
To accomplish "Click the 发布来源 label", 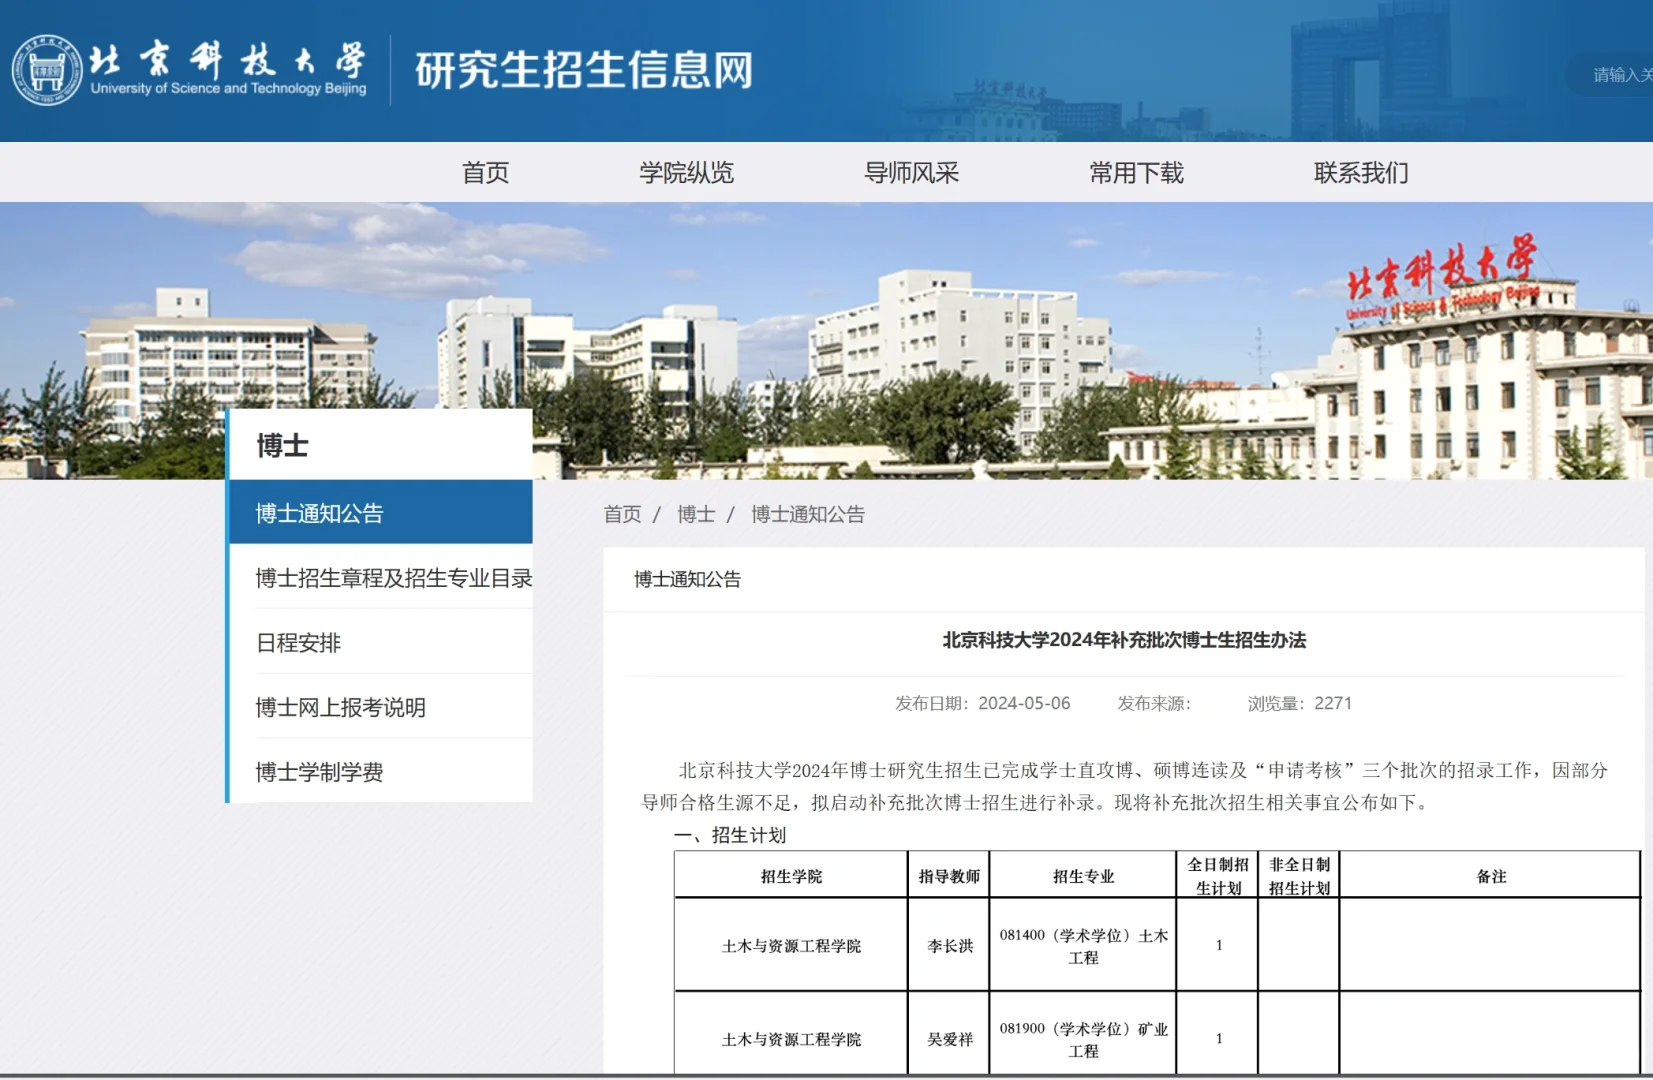I will pos(1154,703).
